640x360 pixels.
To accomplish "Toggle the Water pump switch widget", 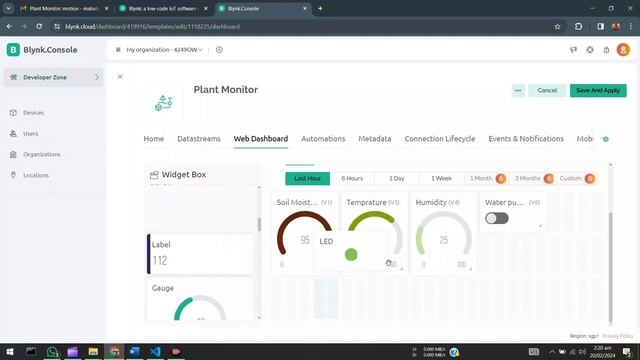I will click(497, 218).
